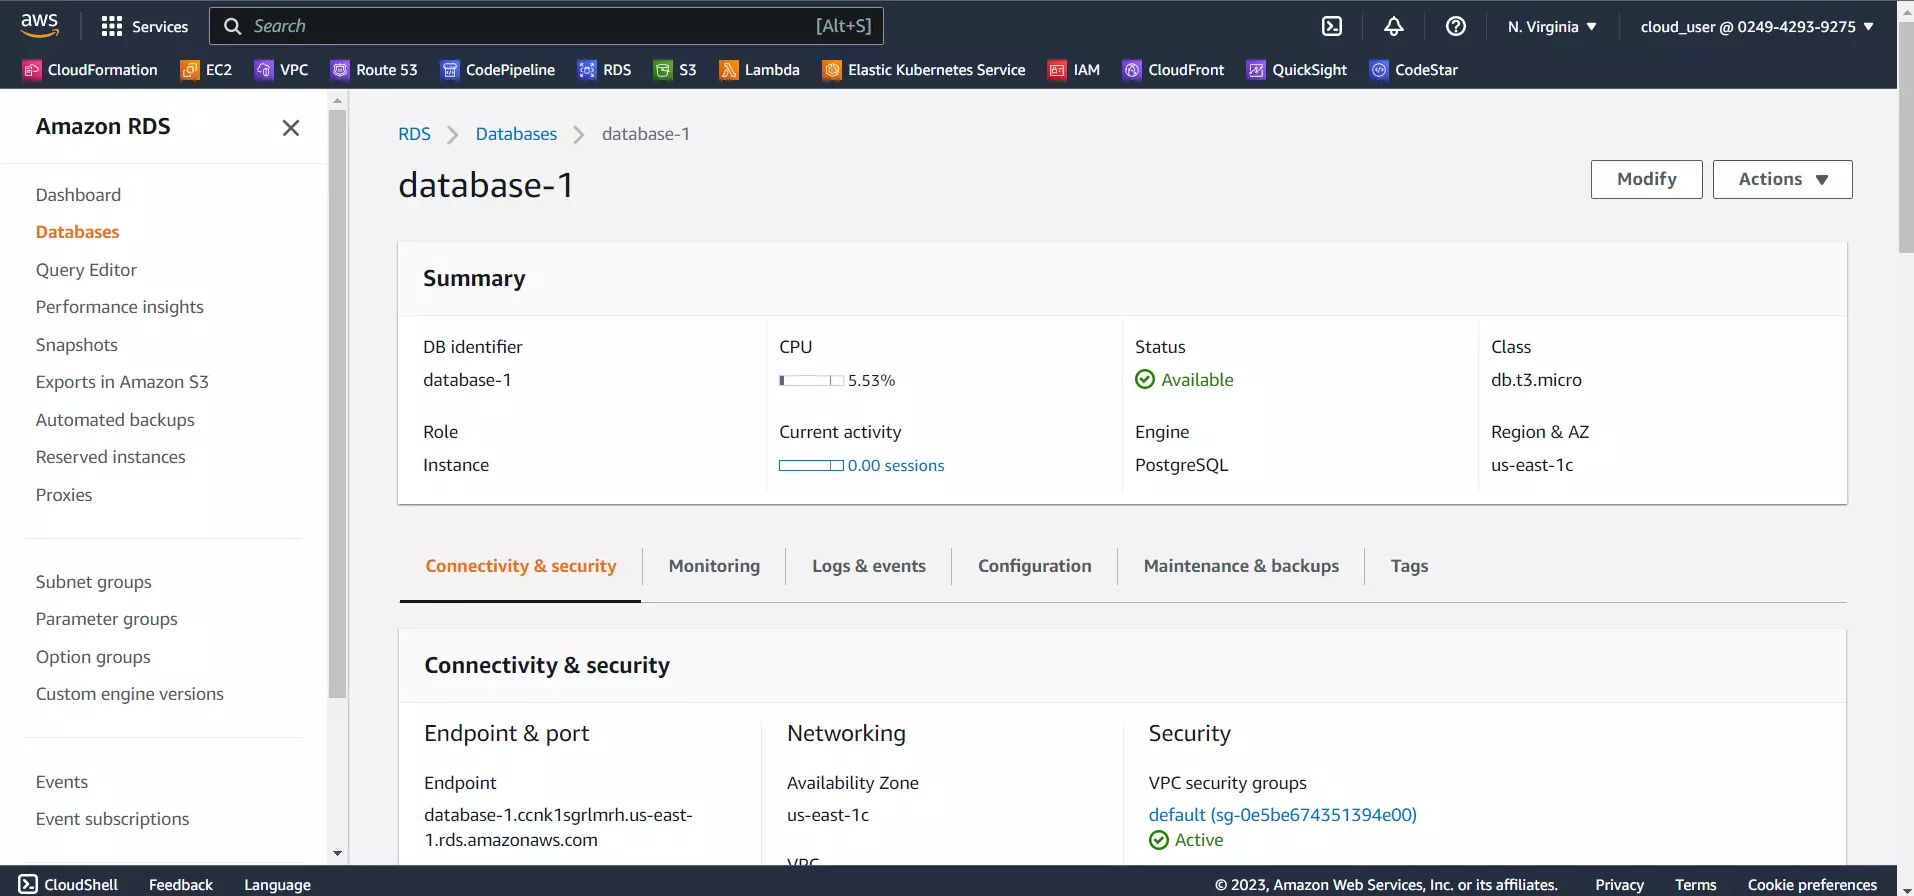Screen dimensions: 1914x896
Task: Switch to the Tags tab
Action: 1409,566
